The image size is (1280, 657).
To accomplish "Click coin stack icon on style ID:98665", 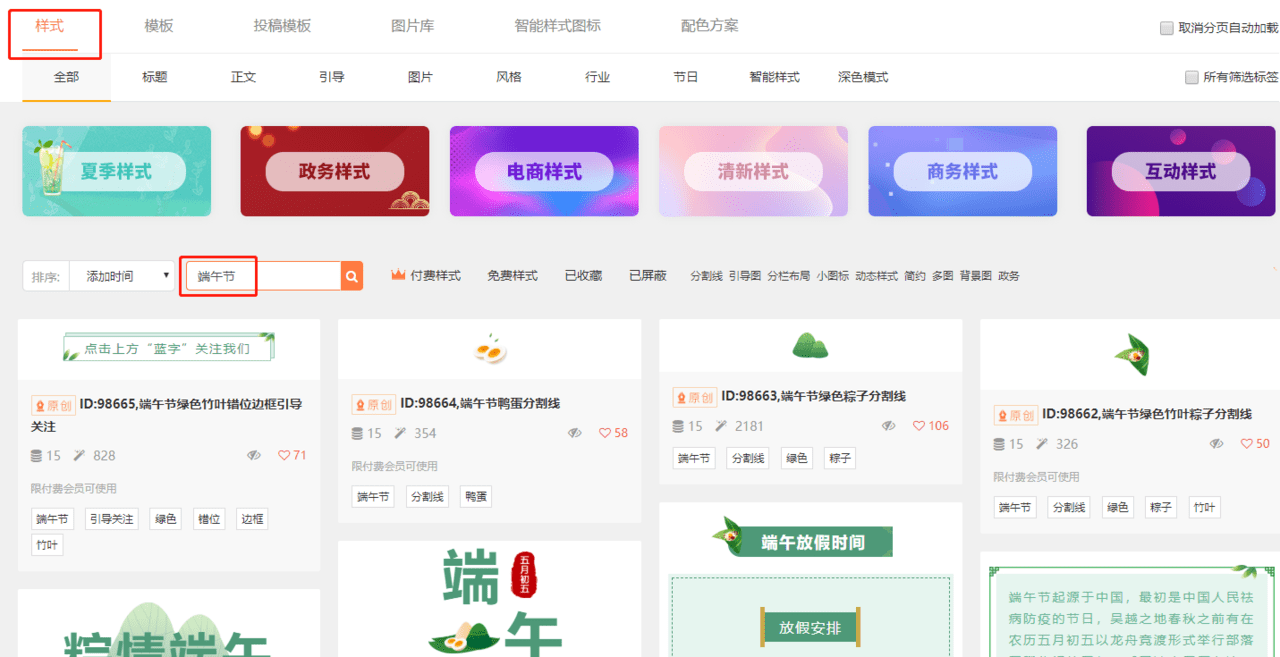I will point(37,455).
